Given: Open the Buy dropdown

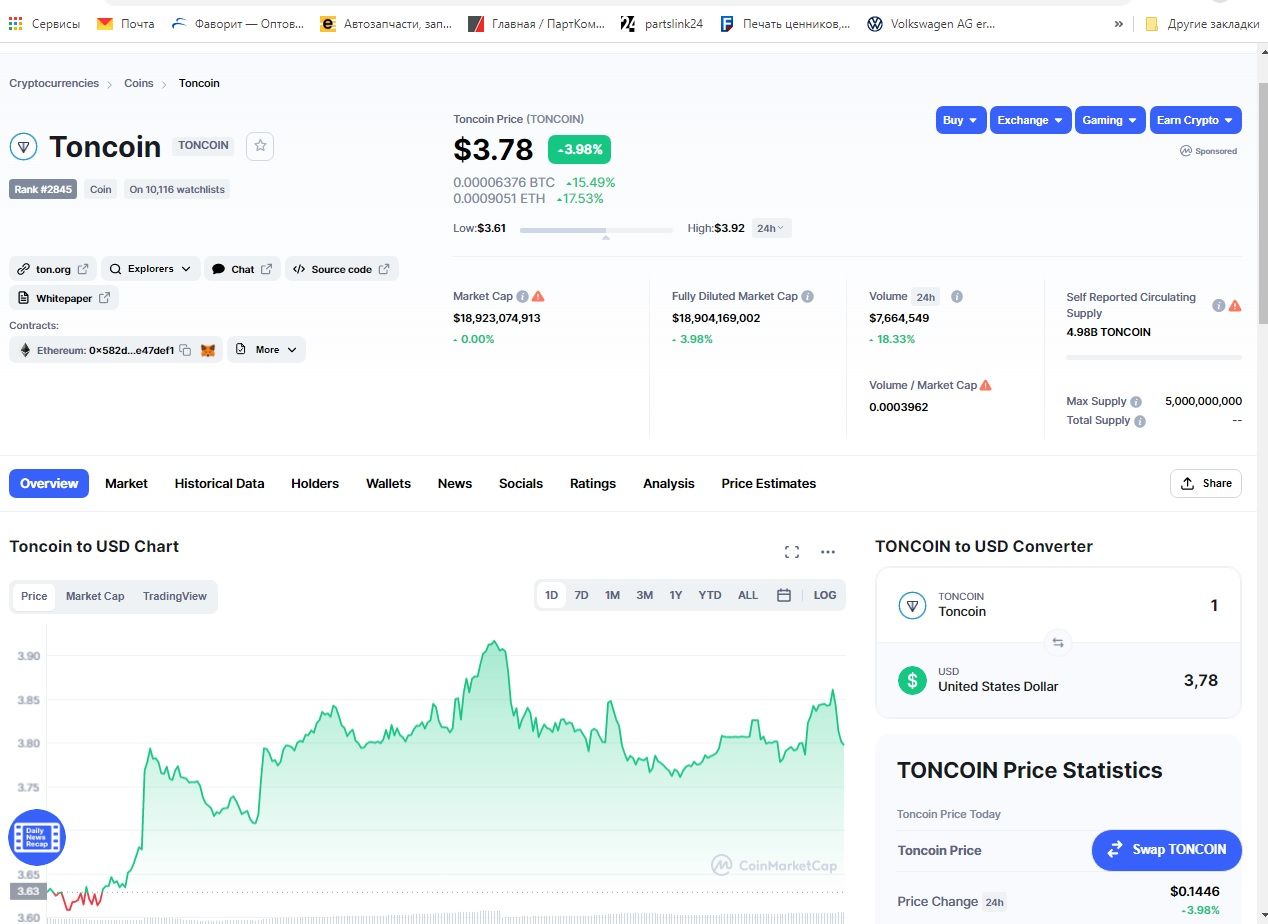Looking at the screenshot, I should click(961, 120).
